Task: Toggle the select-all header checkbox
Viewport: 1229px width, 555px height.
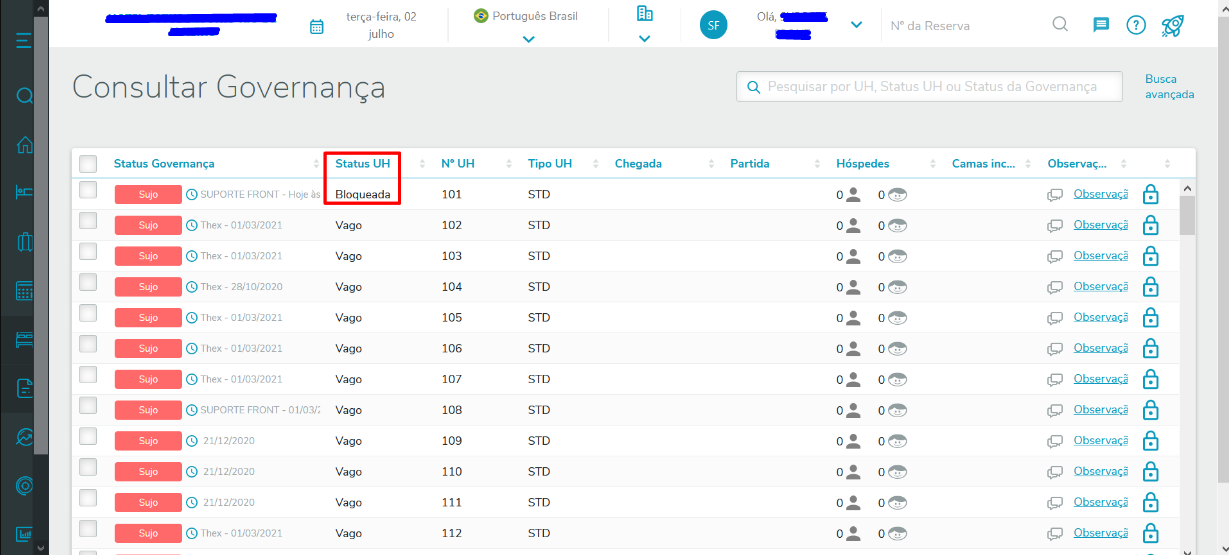Action: coord(88,163)
